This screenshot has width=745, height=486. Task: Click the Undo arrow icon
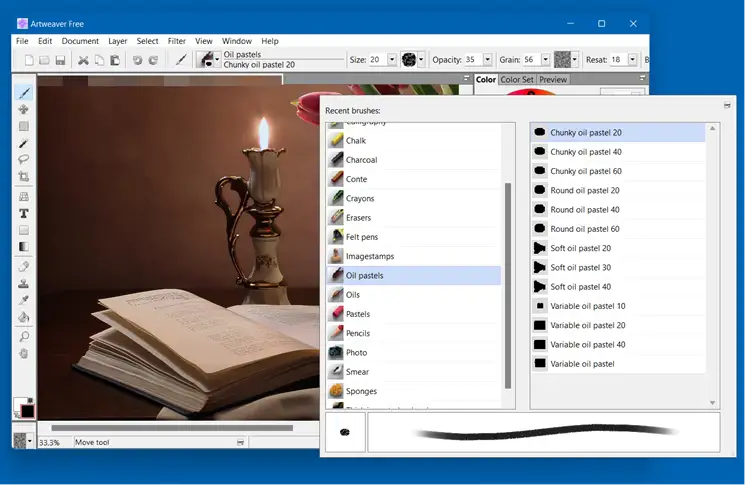click(137, 60)
